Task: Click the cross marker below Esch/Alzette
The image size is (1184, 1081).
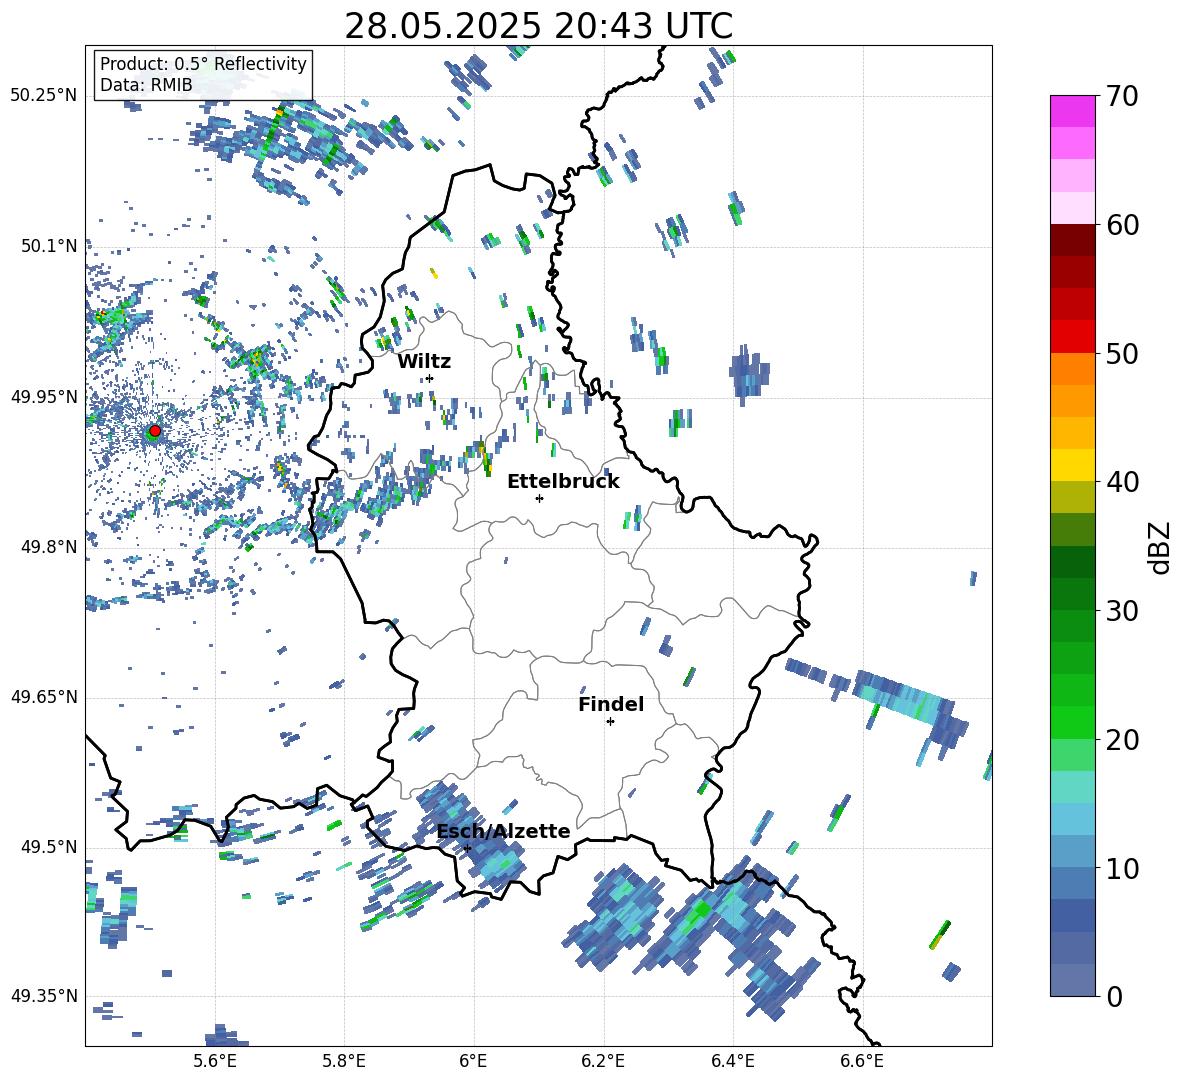Action: [467, 848]
